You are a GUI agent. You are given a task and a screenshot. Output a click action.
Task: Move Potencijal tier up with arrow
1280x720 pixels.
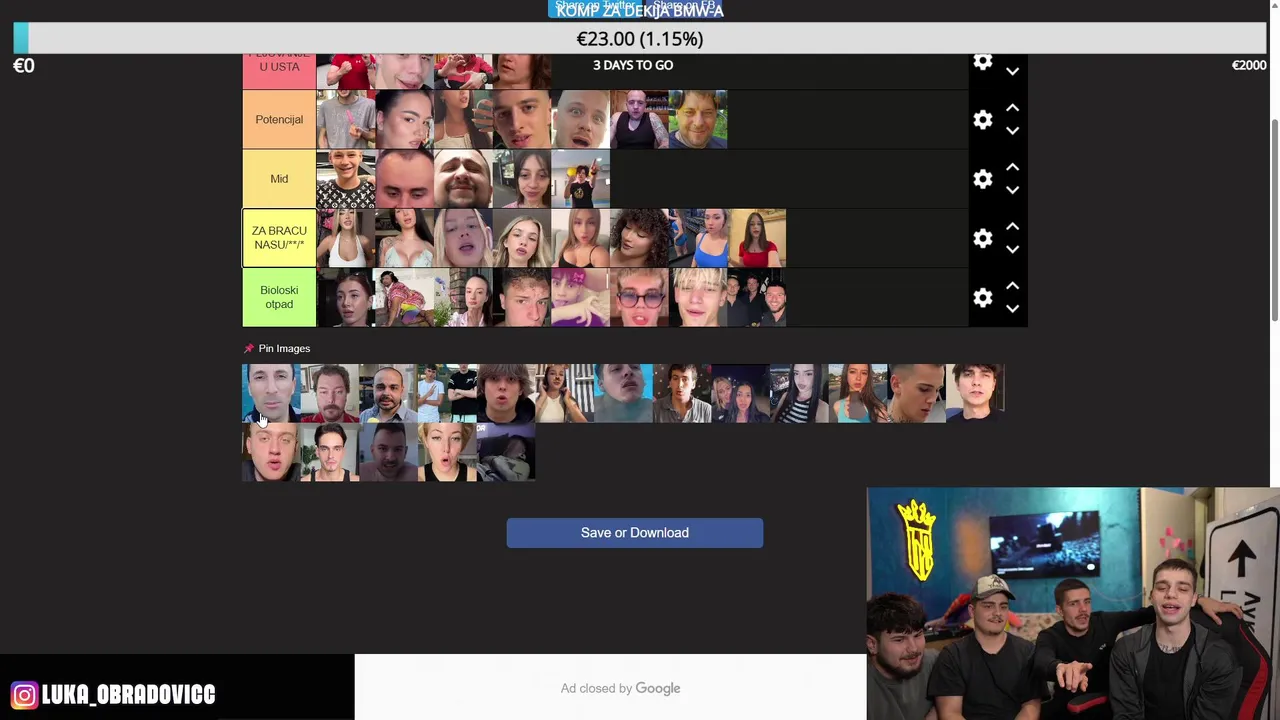click(x=1012, y=108)
